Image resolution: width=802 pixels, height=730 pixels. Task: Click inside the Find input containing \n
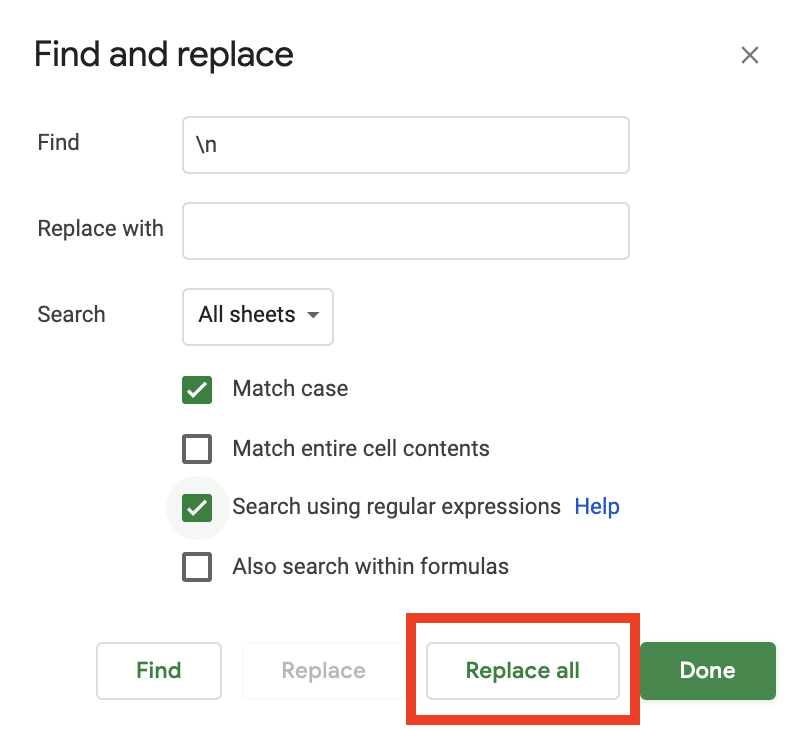[405, 145]
